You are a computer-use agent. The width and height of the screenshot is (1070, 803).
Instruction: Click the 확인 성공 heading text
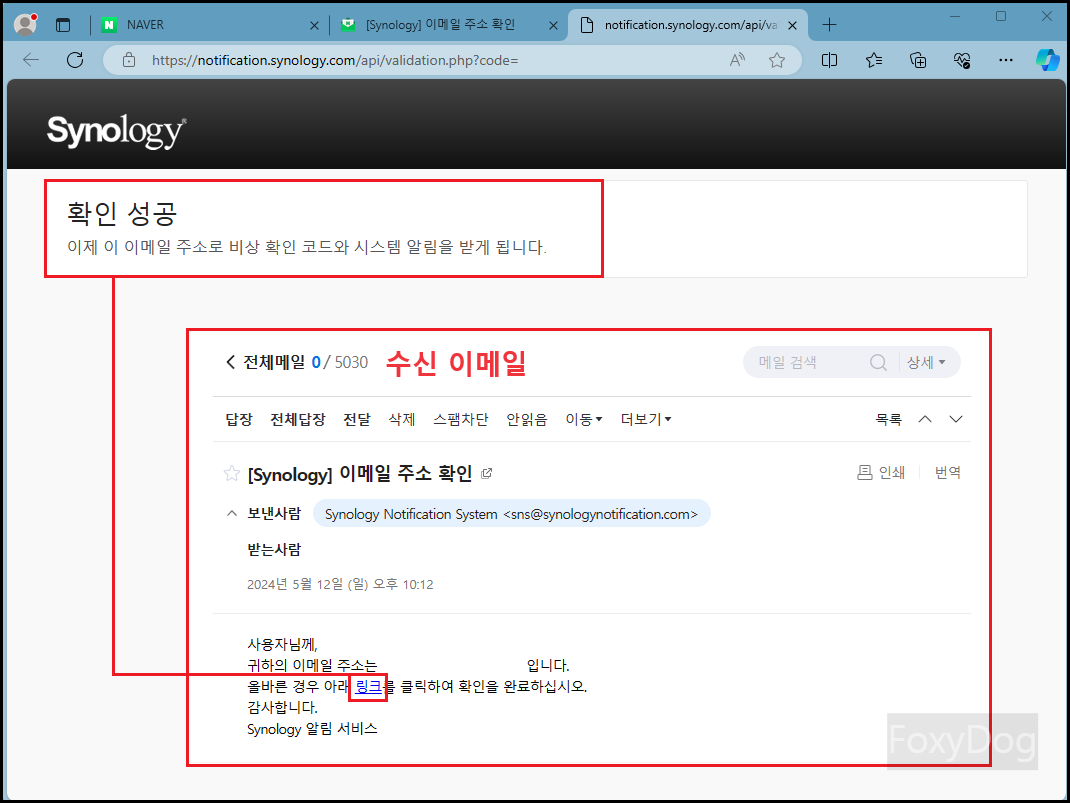pyautogui.click(x=122, y=214)
